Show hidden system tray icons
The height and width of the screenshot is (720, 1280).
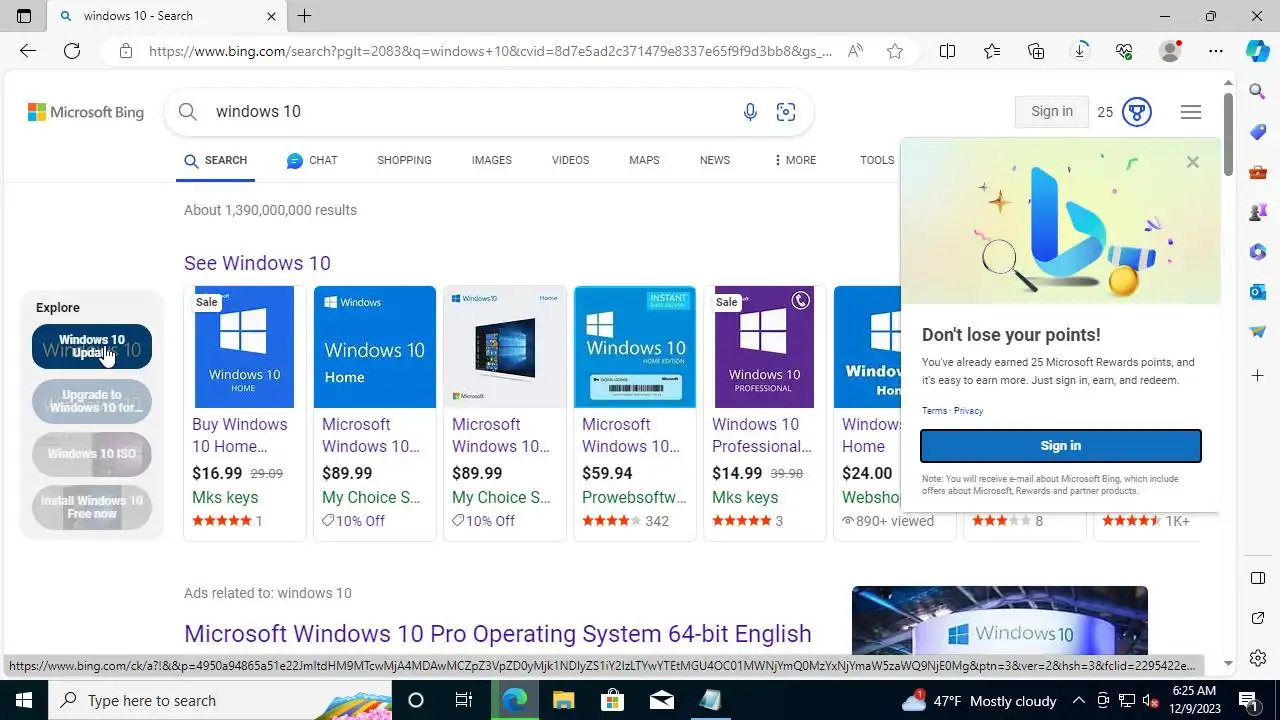tap(1078, 700)
